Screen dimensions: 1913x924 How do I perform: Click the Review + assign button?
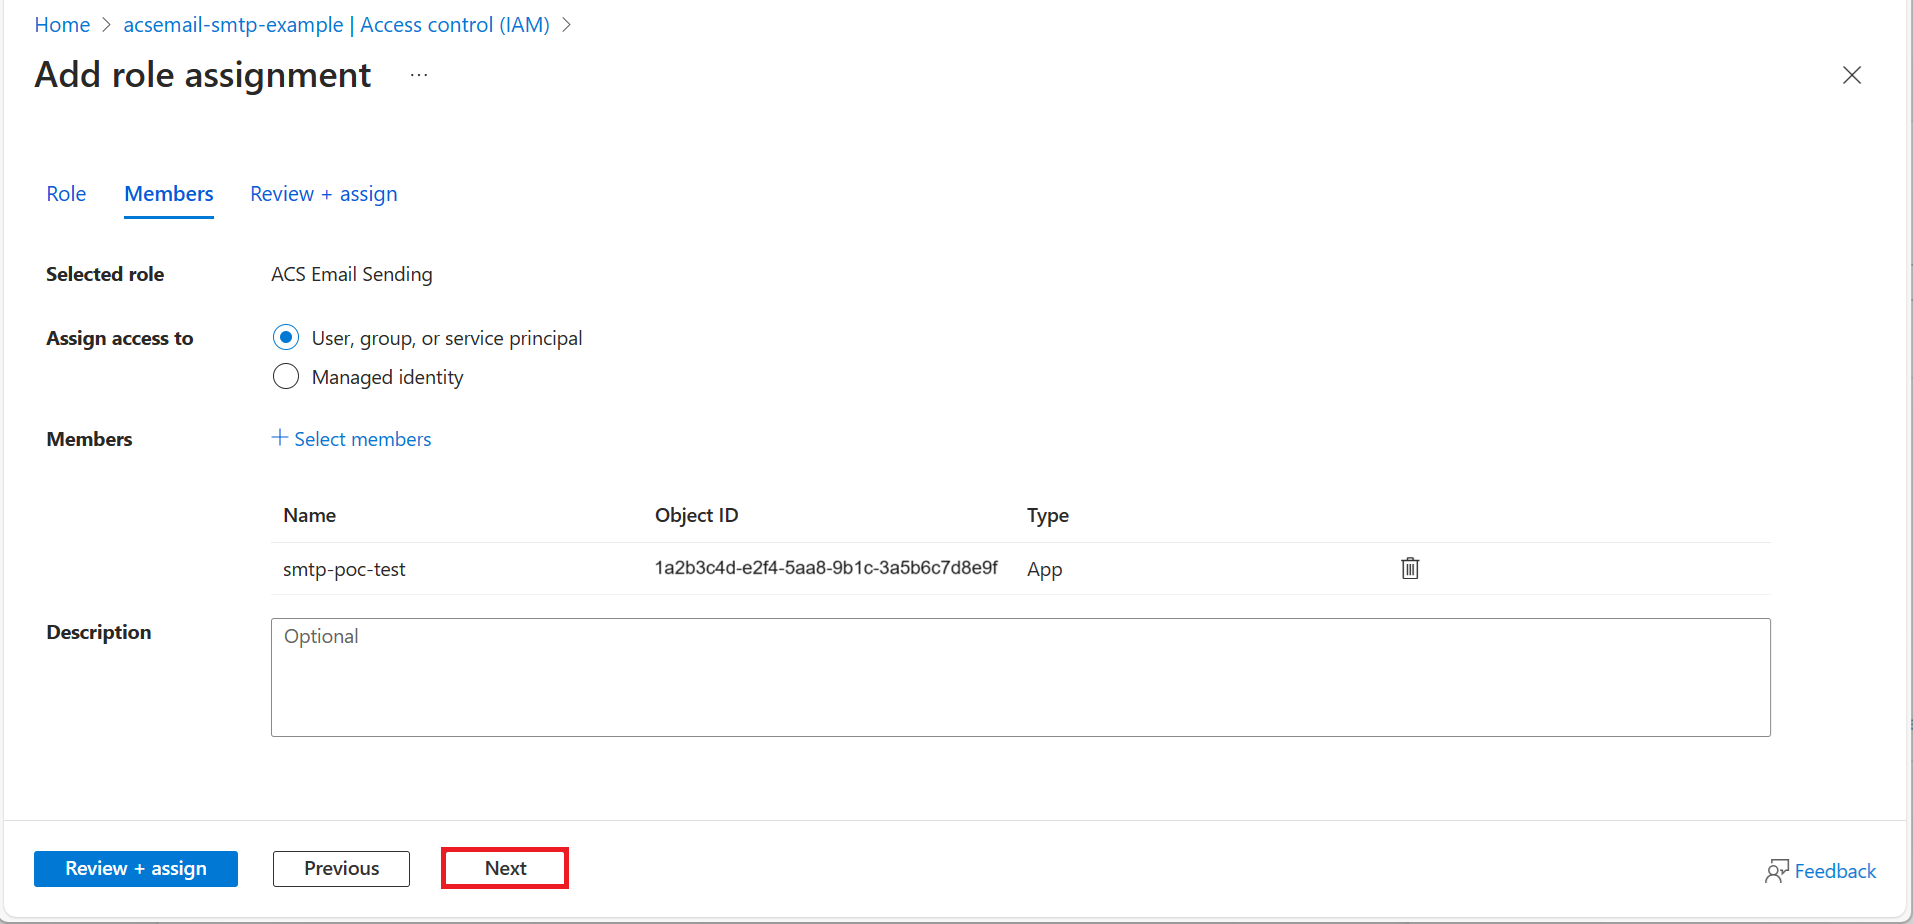[x=136, y=868]
